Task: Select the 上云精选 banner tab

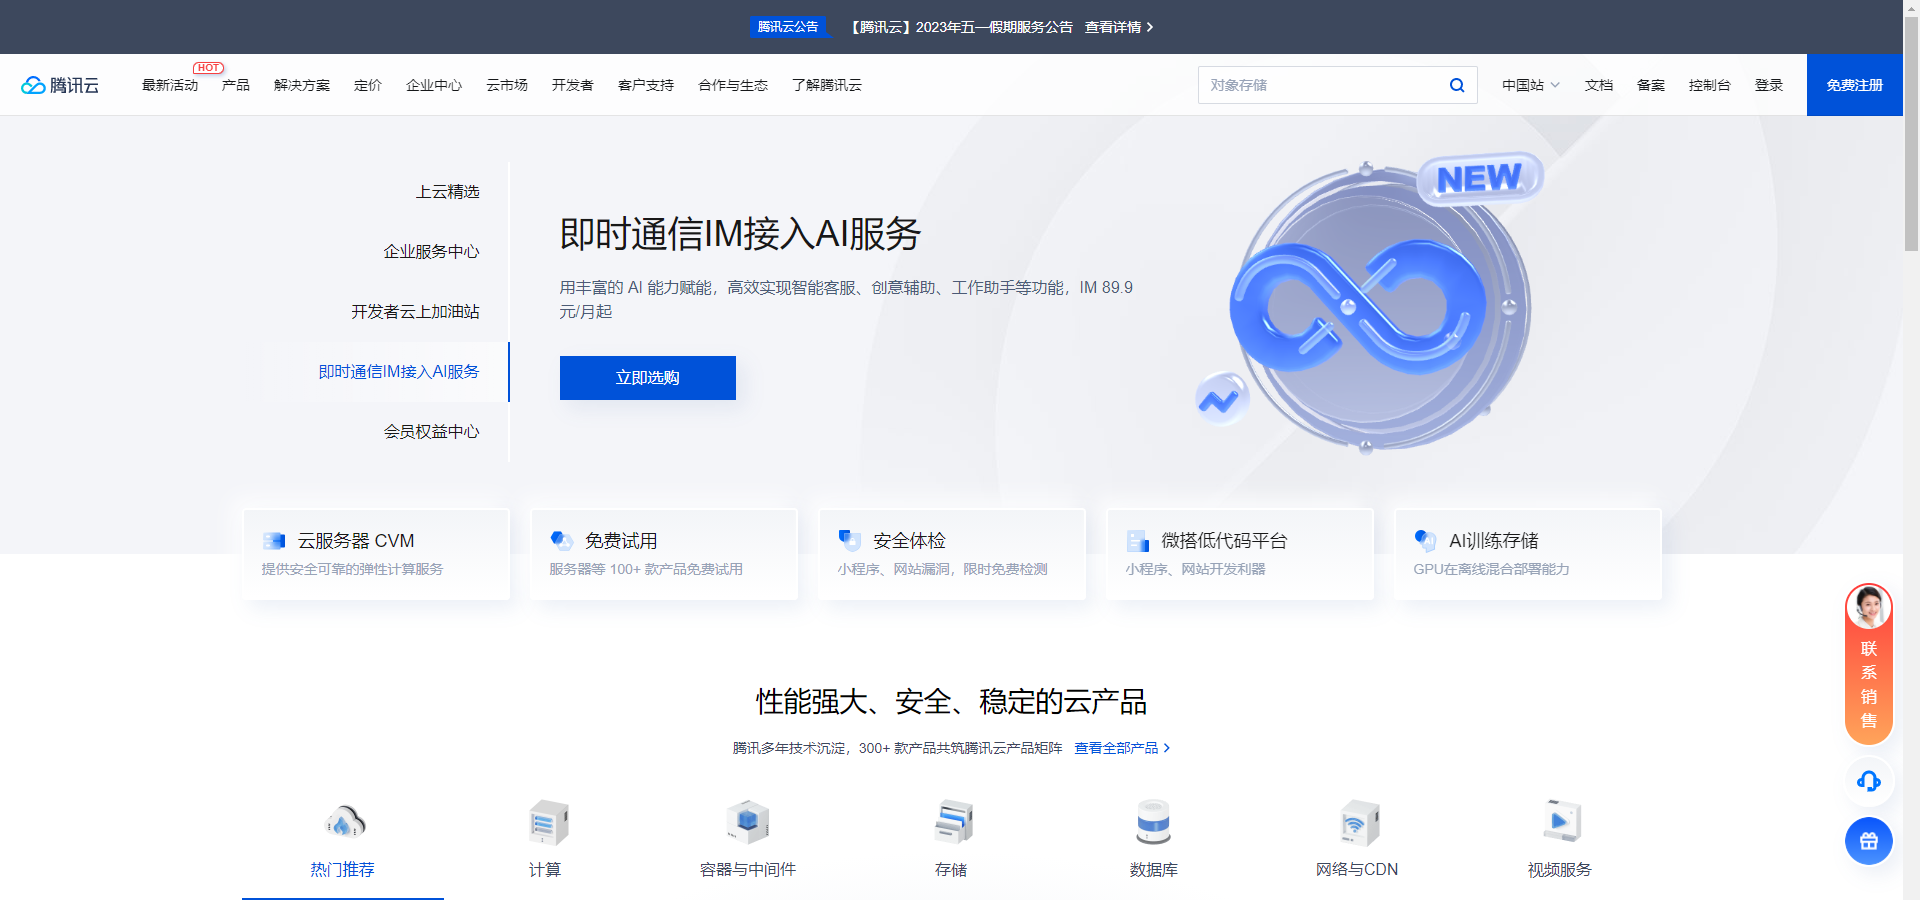Action: pyautogui.click(x=448, y=192)
